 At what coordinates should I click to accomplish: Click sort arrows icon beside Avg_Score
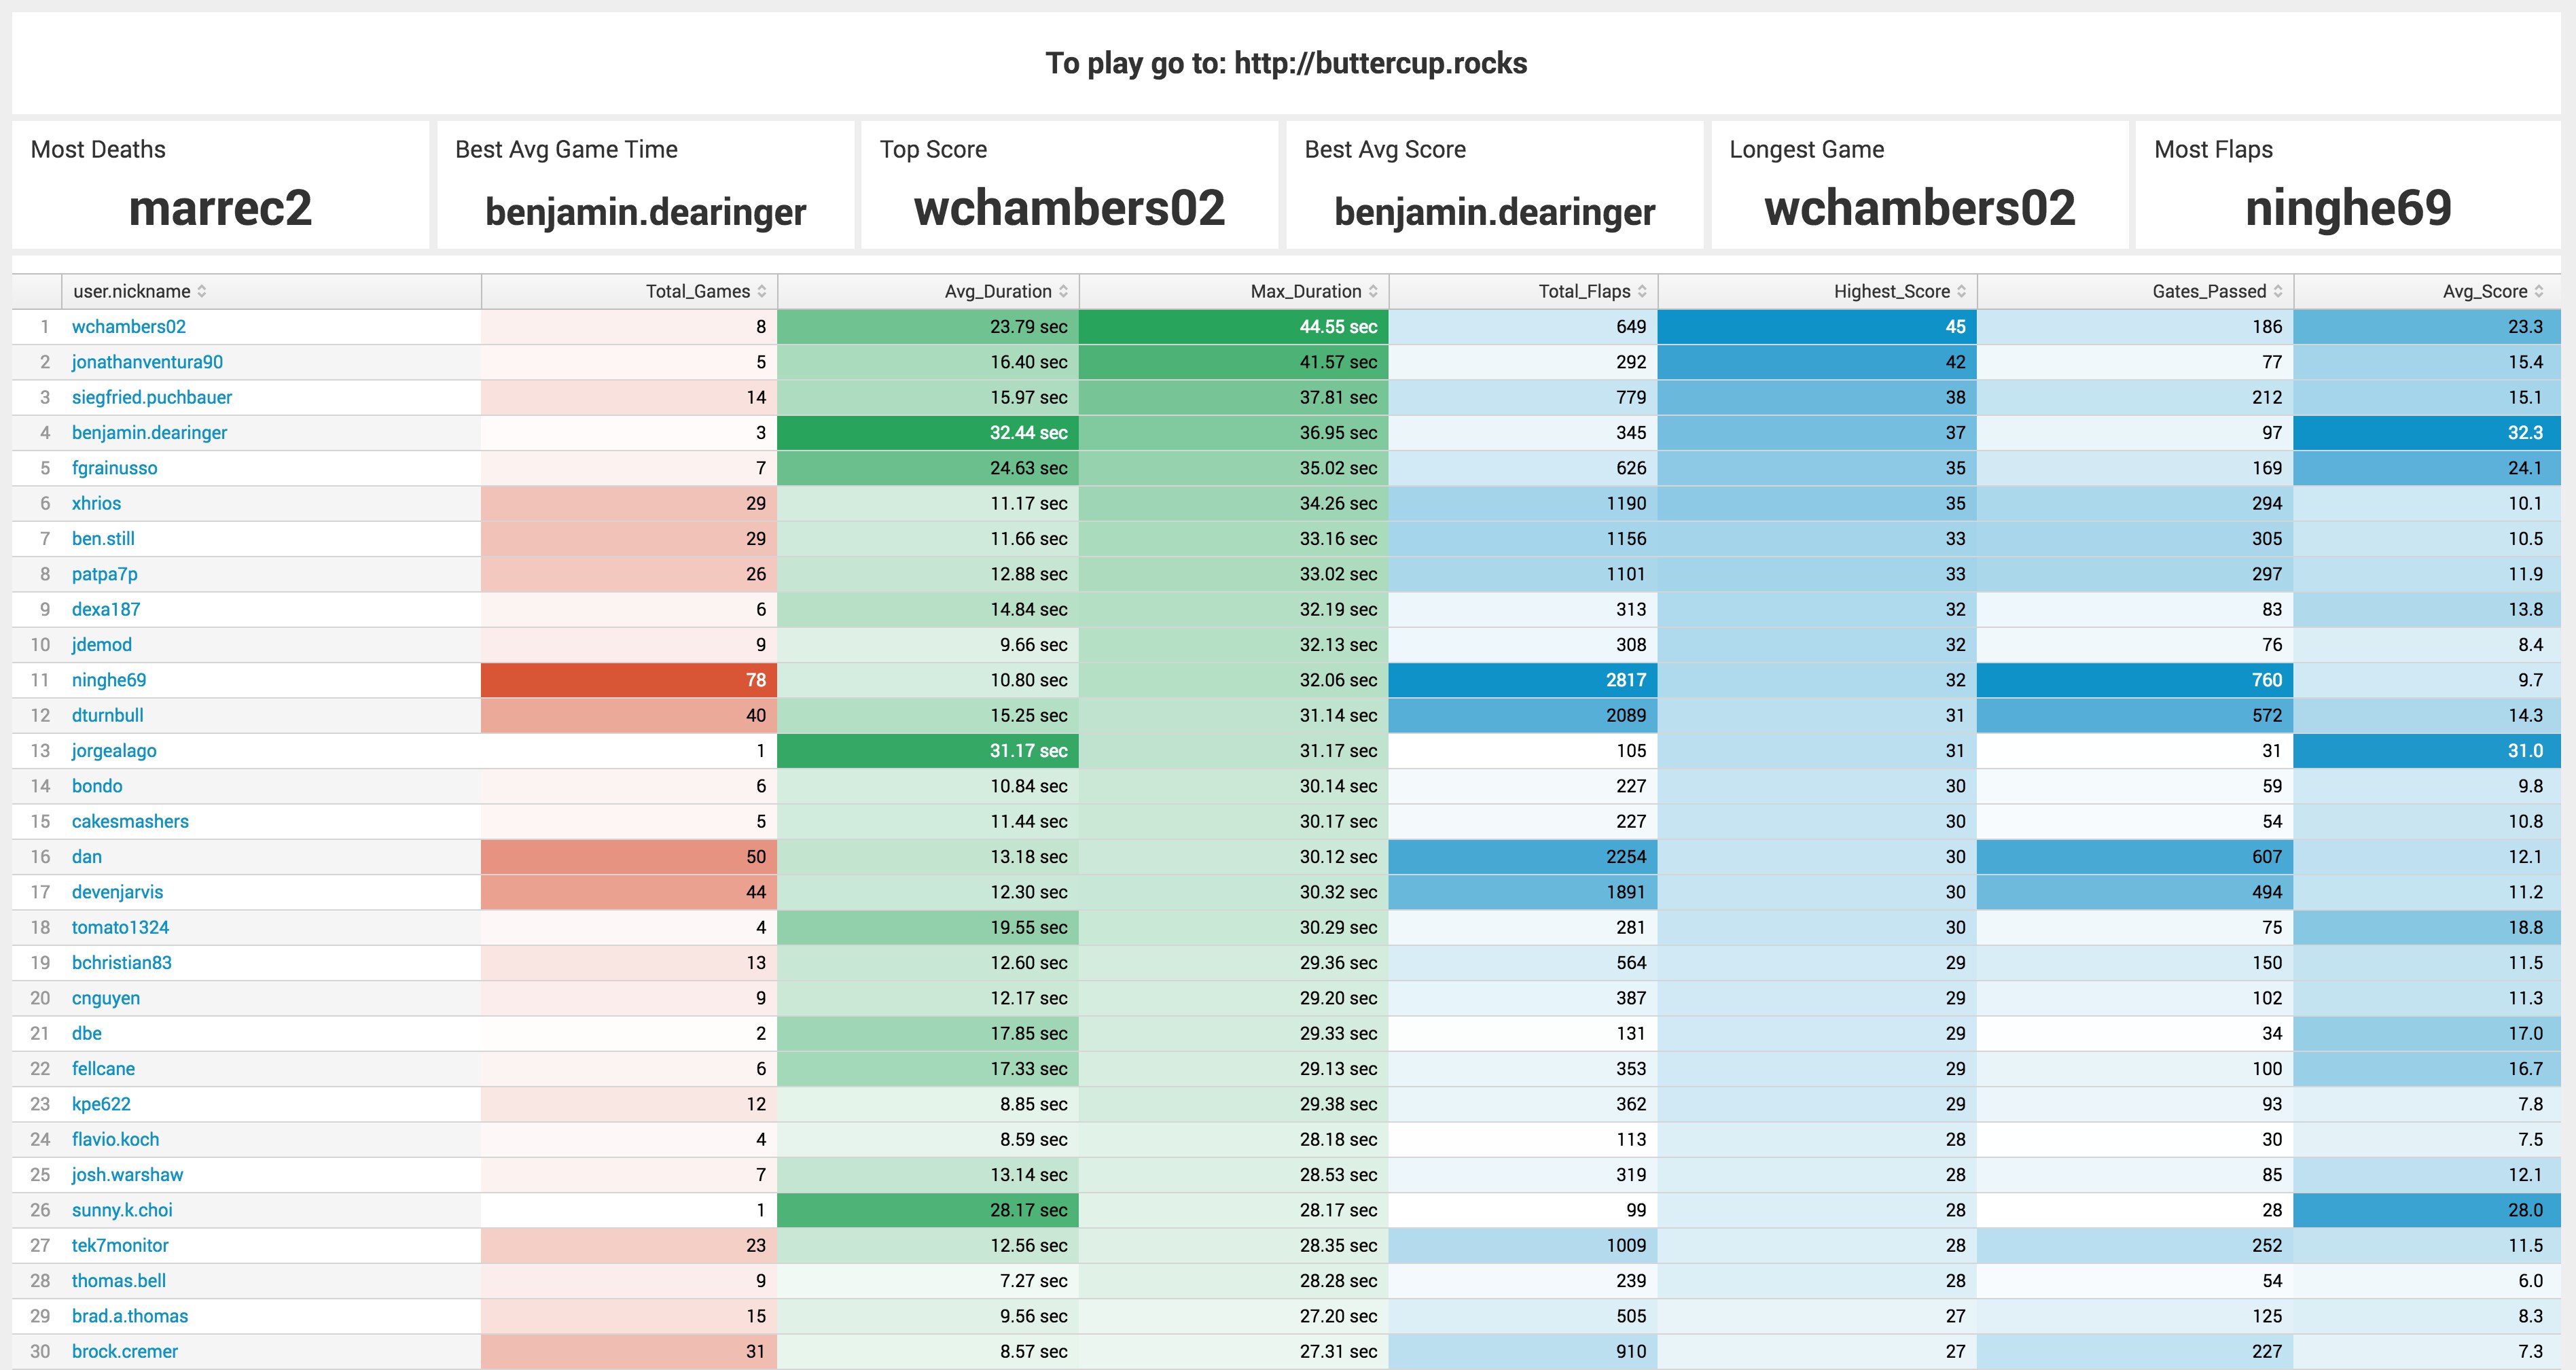[x=2539, y=291]
